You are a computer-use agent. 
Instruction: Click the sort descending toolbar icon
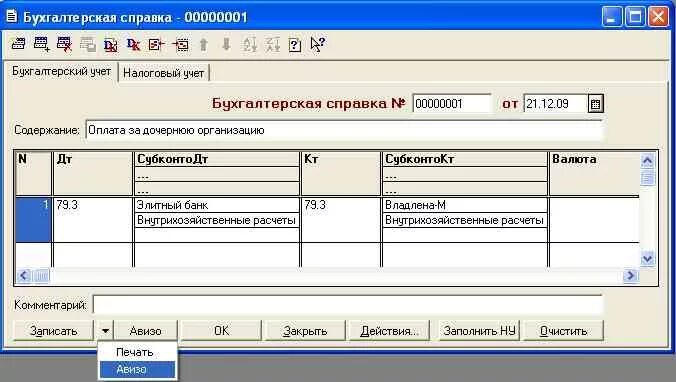[x=272, y=44]
